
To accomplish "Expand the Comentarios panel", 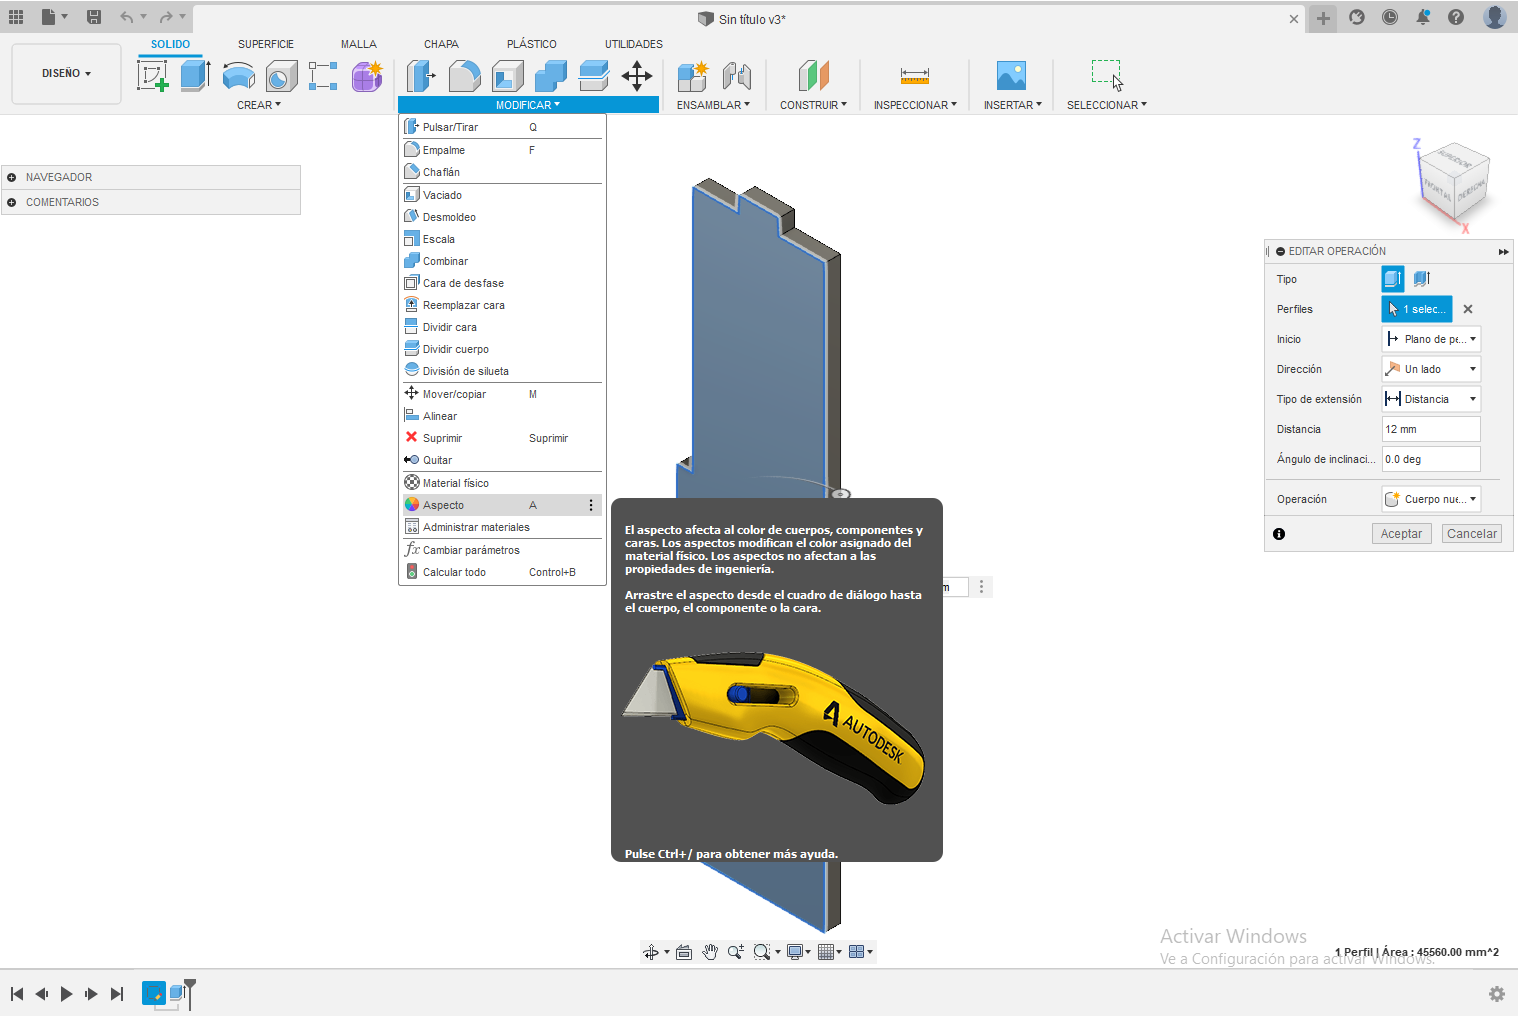I will (11, 202).
